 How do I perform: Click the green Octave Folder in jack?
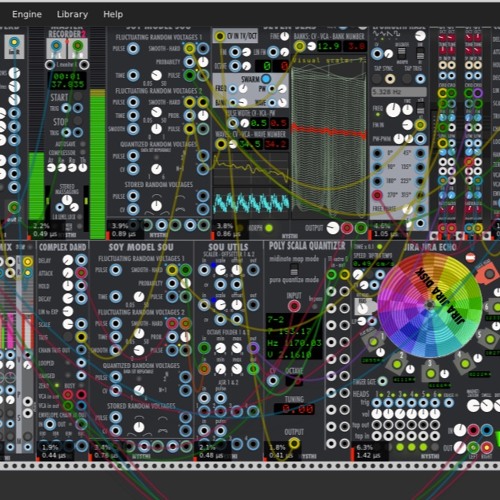(204, 348)
